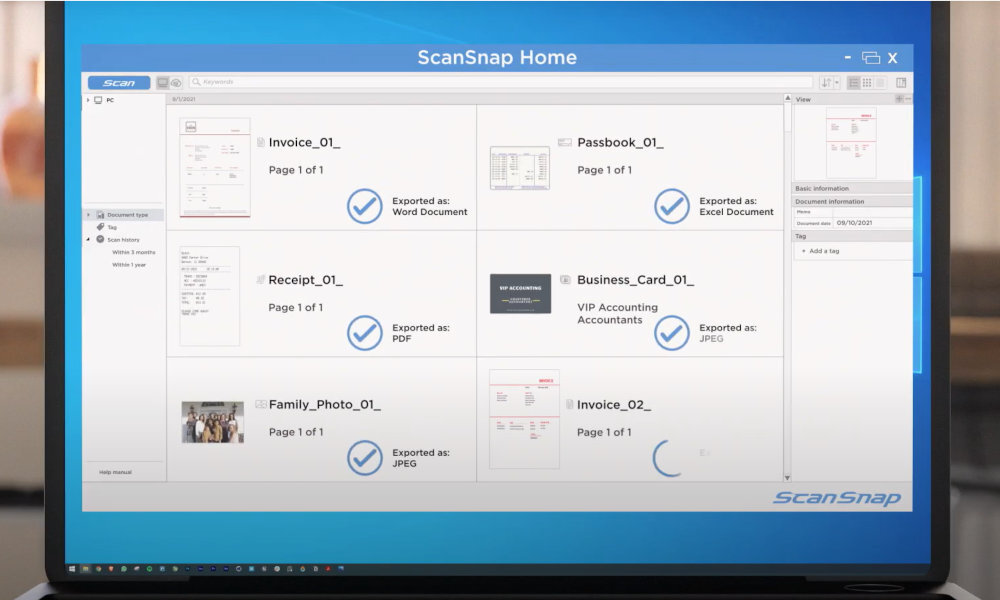Collapse the Basic information section
This screenshot has width=1000, height=600.
point(852,189)
